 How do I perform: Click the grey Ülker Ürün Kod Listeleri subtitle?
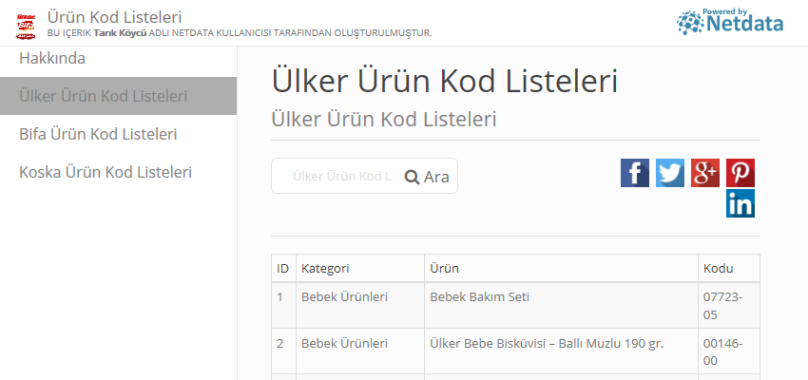tap(384, 119)
